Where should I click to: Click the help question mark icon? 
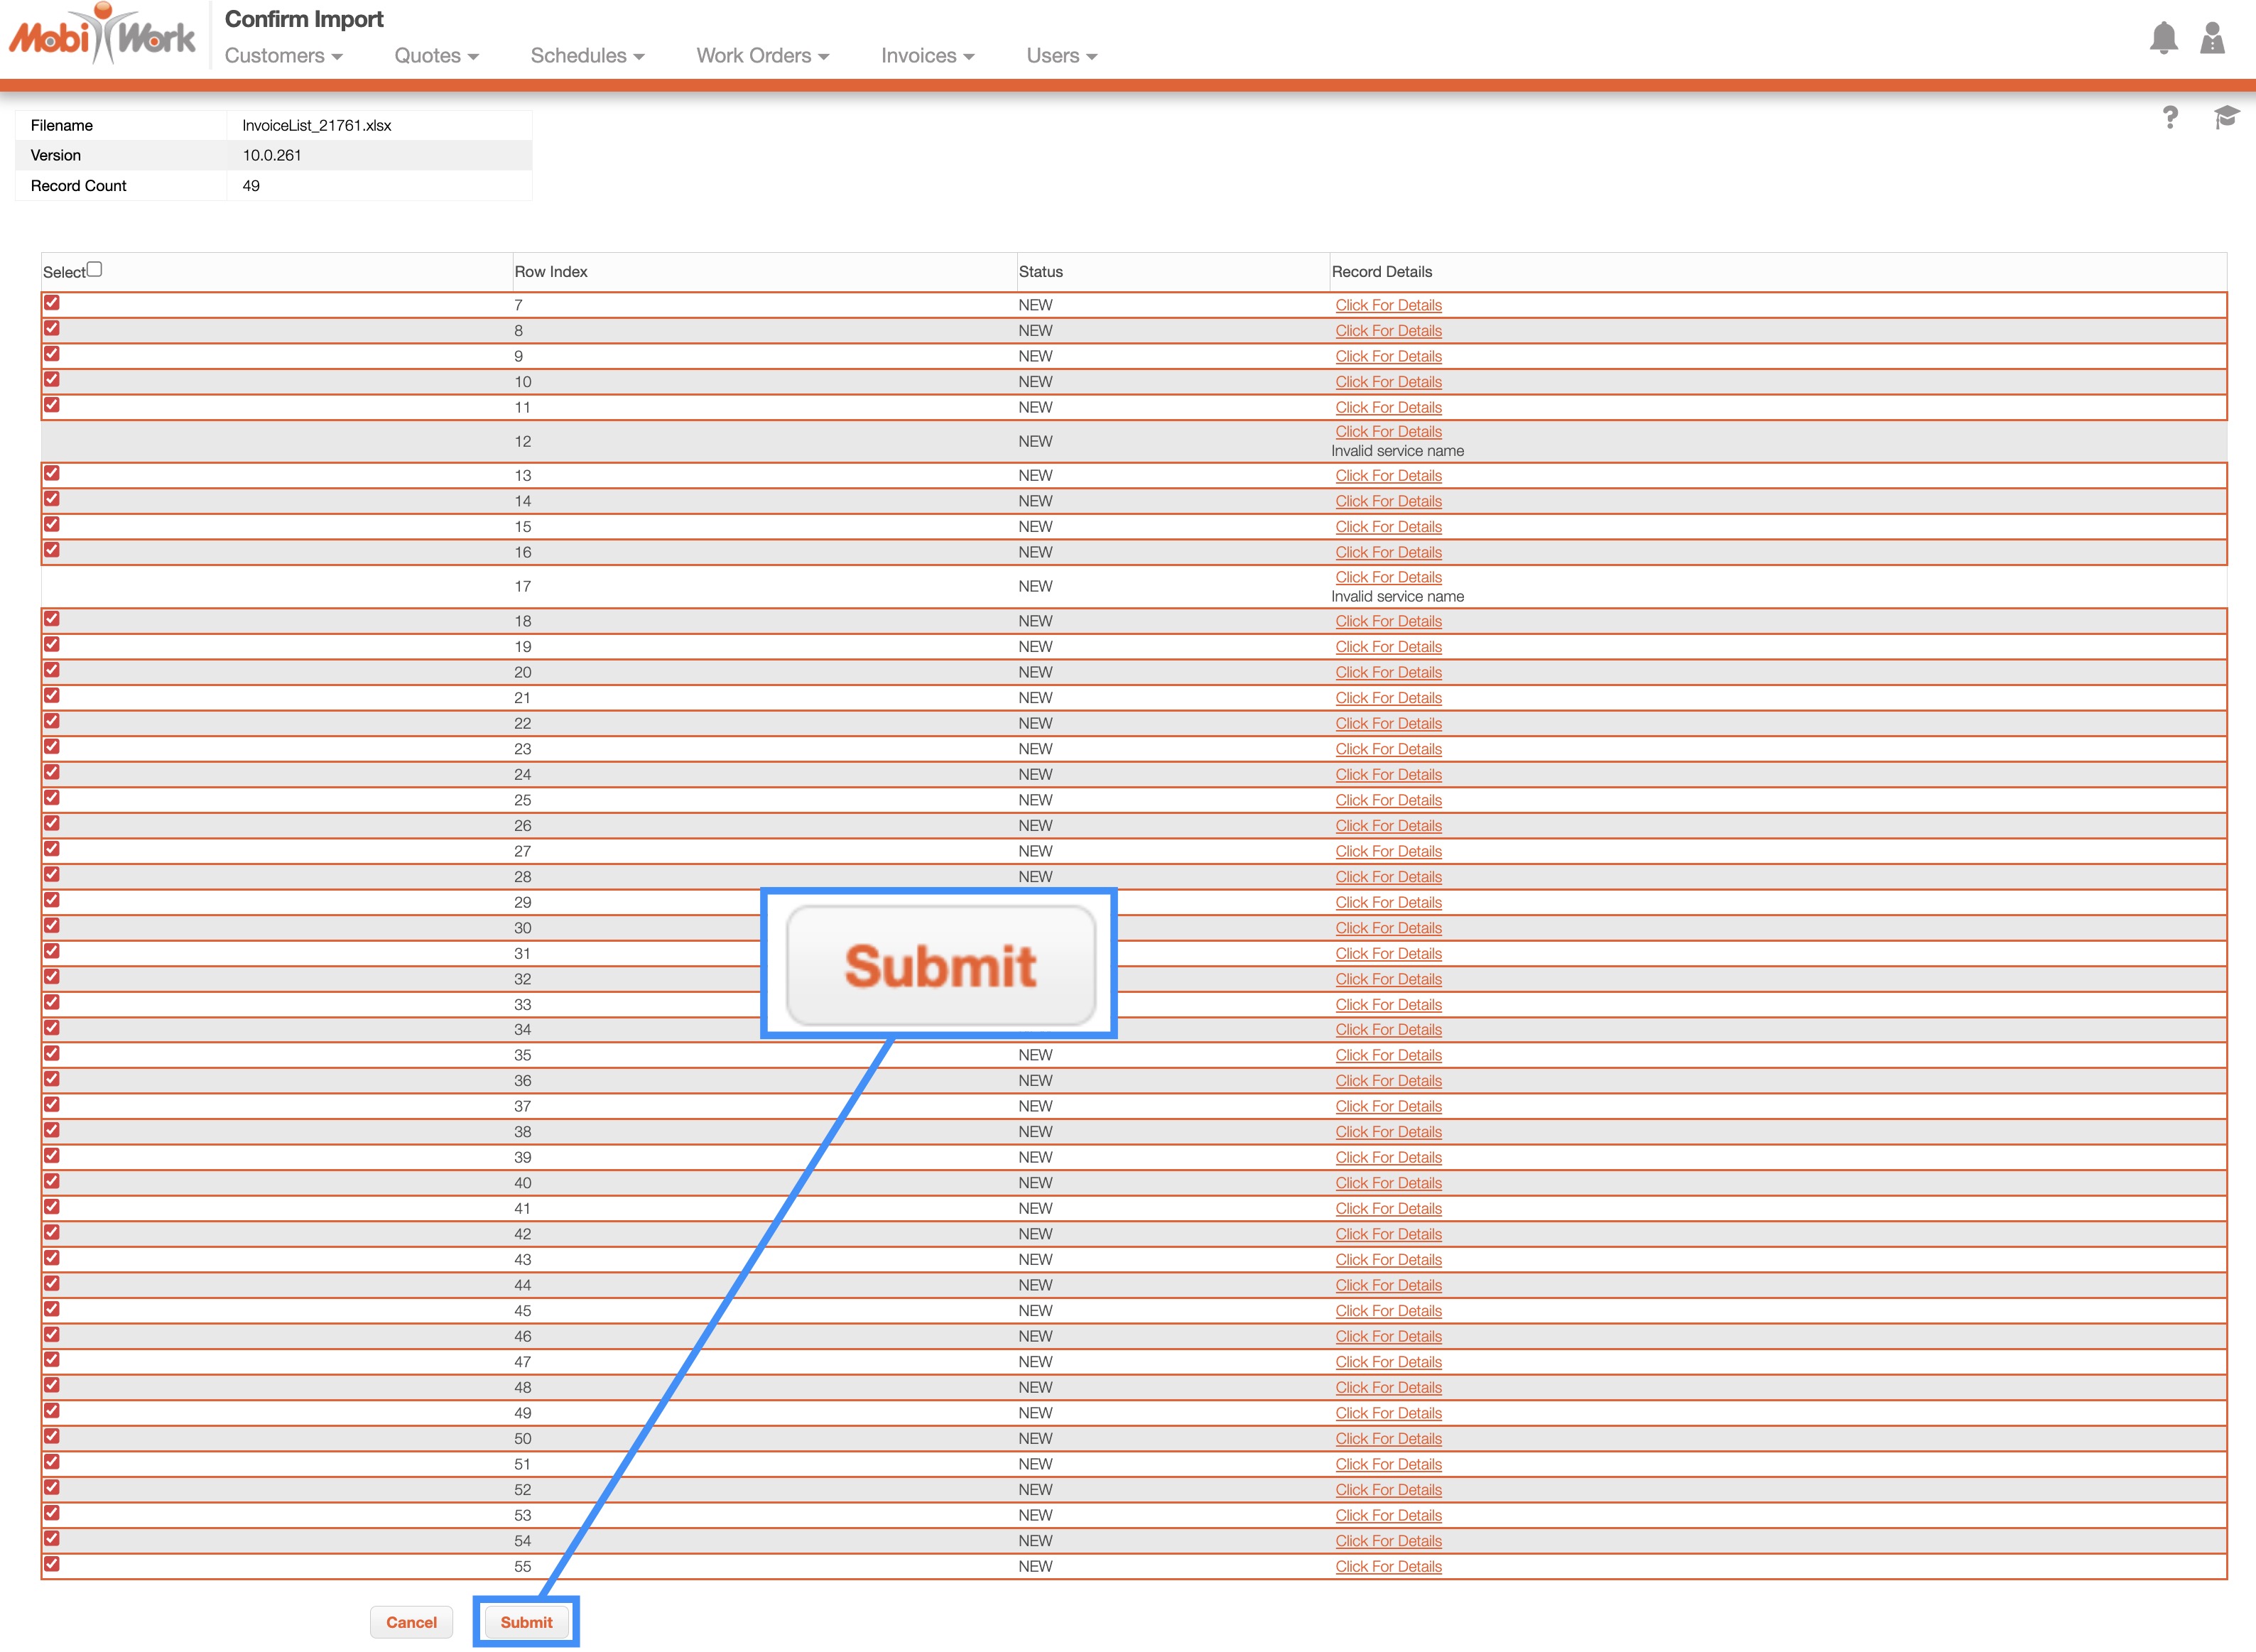[x=2169, y=118]
